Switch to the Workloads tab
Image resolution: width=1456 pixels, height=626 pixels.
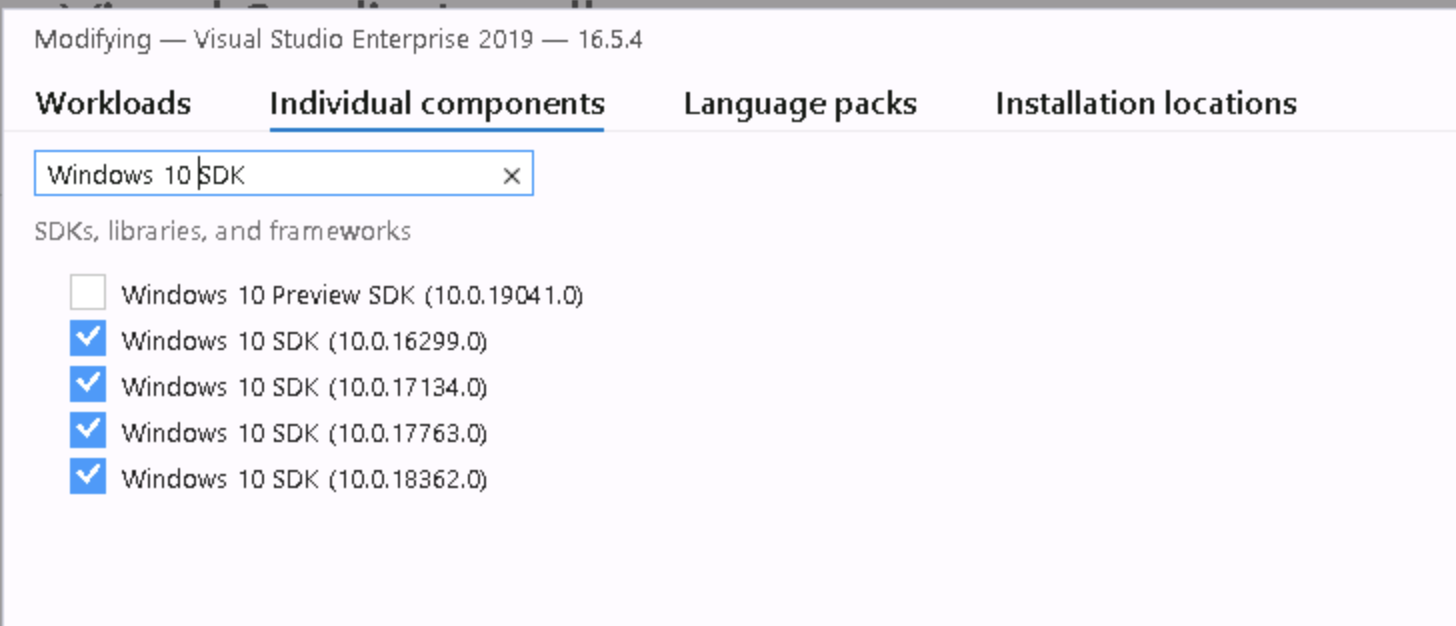click(x=113, y=103)
